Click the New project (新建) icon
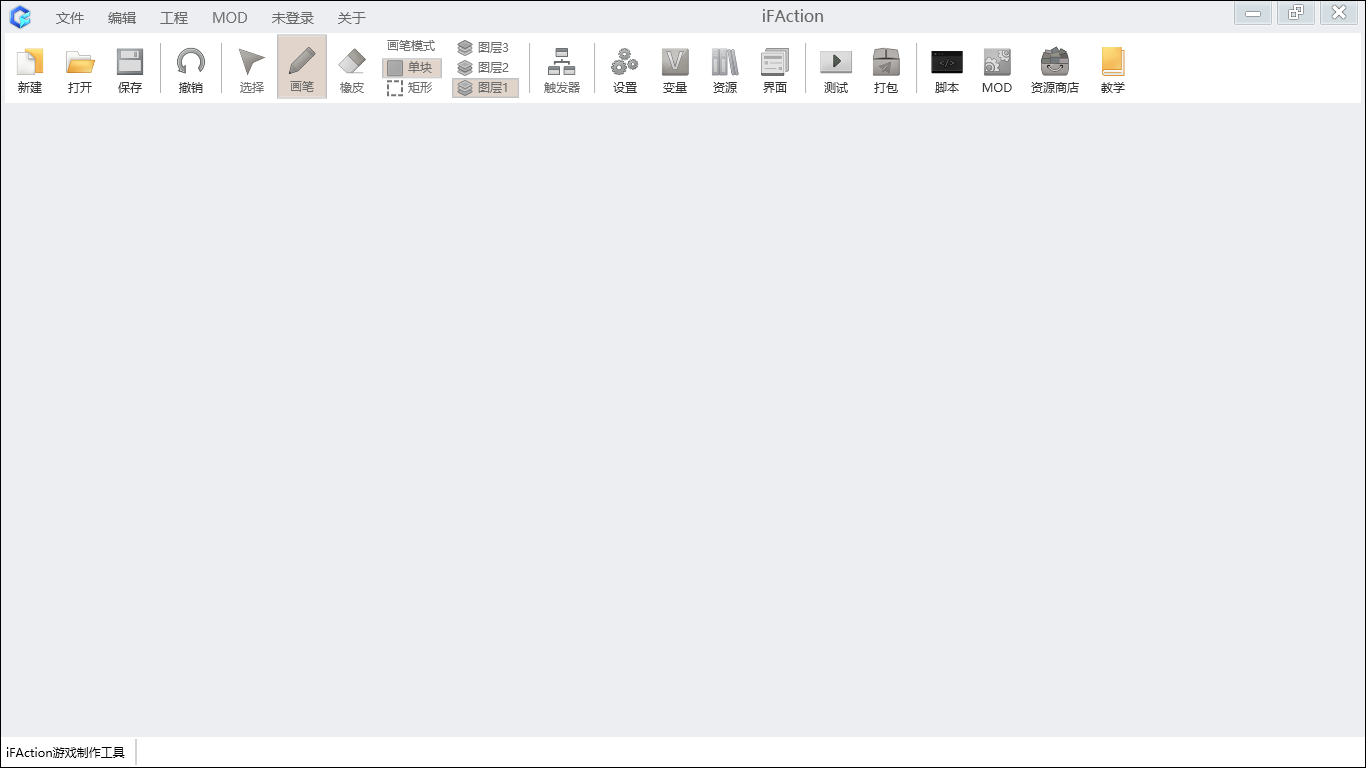This screenshot has height=768, width=1366. [x=30, y=70]
